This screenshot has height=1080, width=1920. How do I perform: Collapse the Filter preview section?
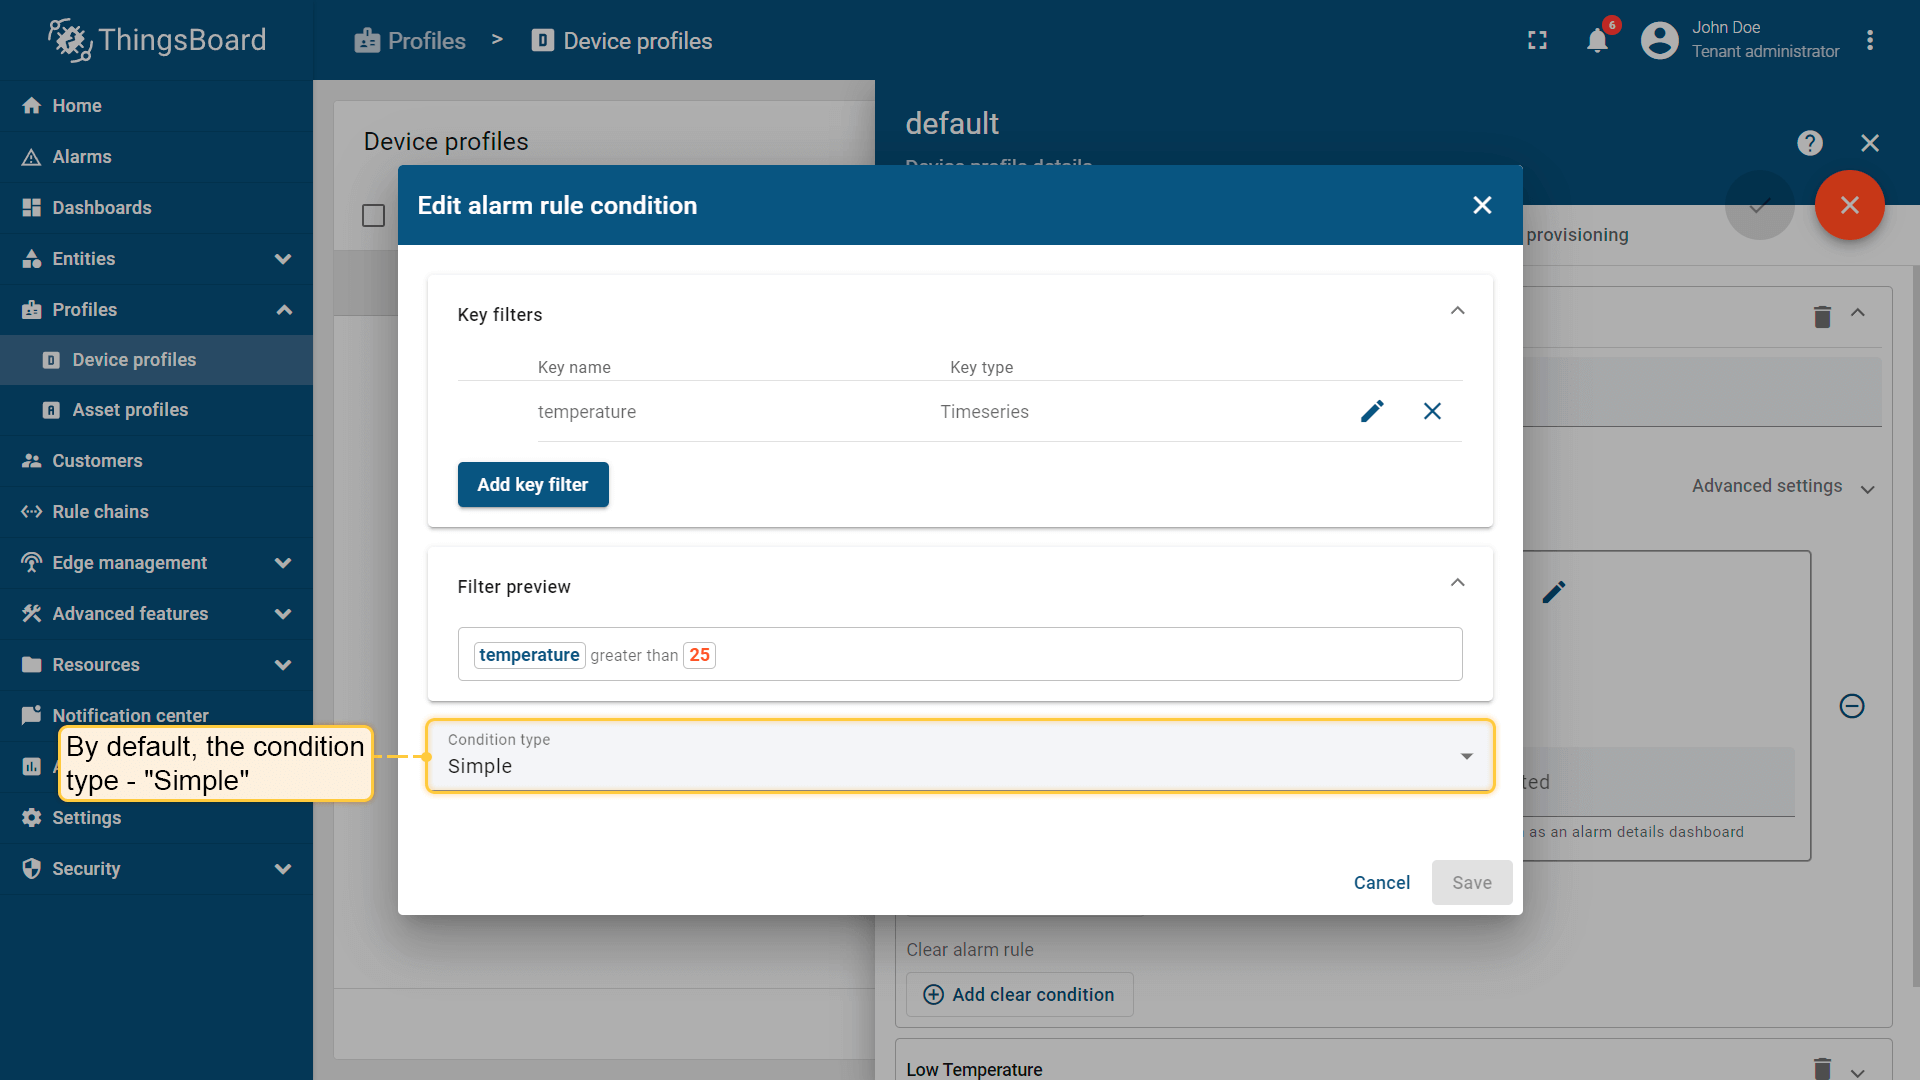pos(1457,583)
